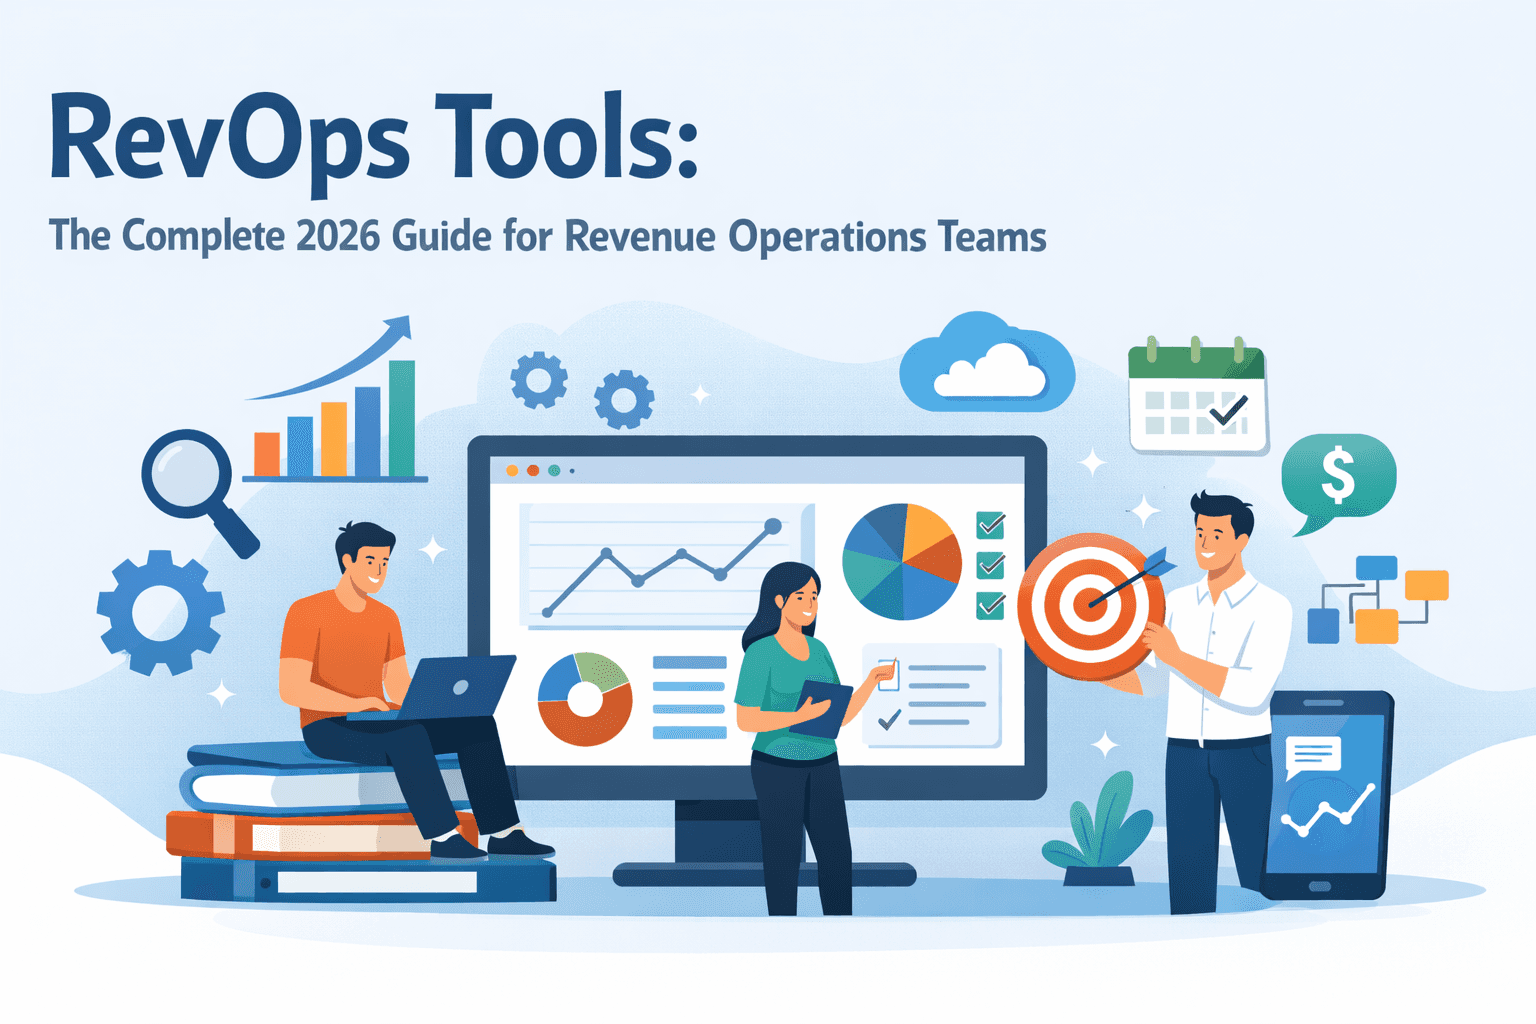Click the pair of small gears above the monitor

click(580, 390)
